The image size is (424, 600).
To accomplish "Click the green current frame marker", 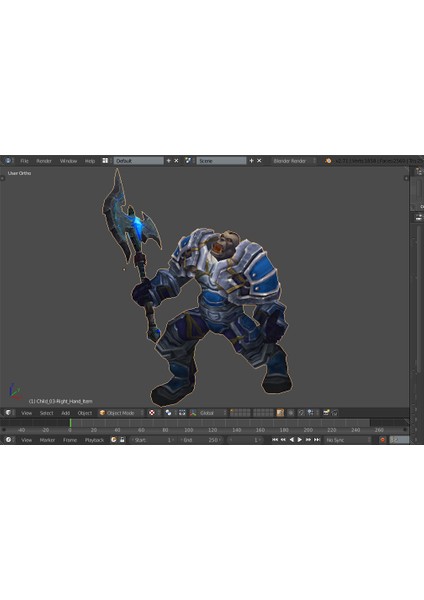I will 70,423.
